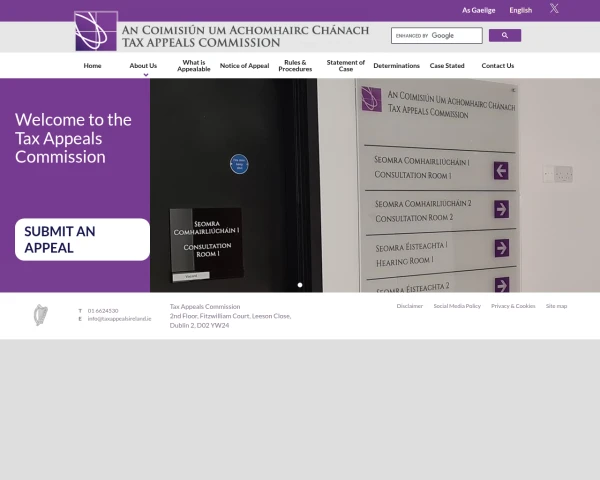600x480 pixels.
Task: Click the Submit an Appeal button
Action: click(x=82, y=240)
